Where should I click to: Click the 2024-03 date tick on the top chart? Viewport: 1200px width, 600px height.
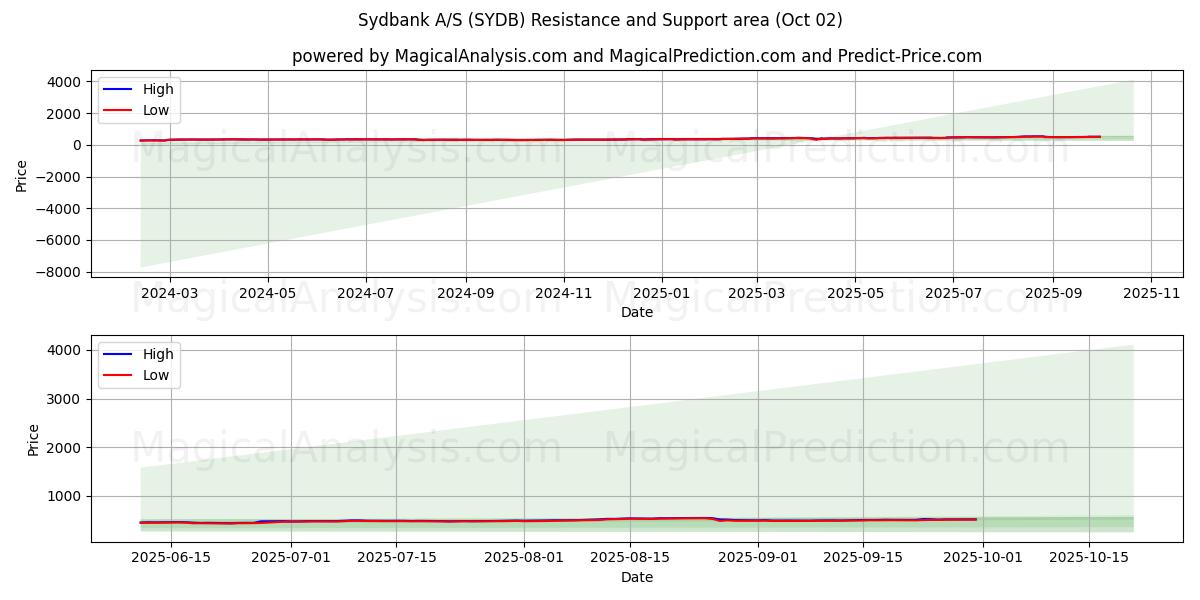tap(170, 294)
